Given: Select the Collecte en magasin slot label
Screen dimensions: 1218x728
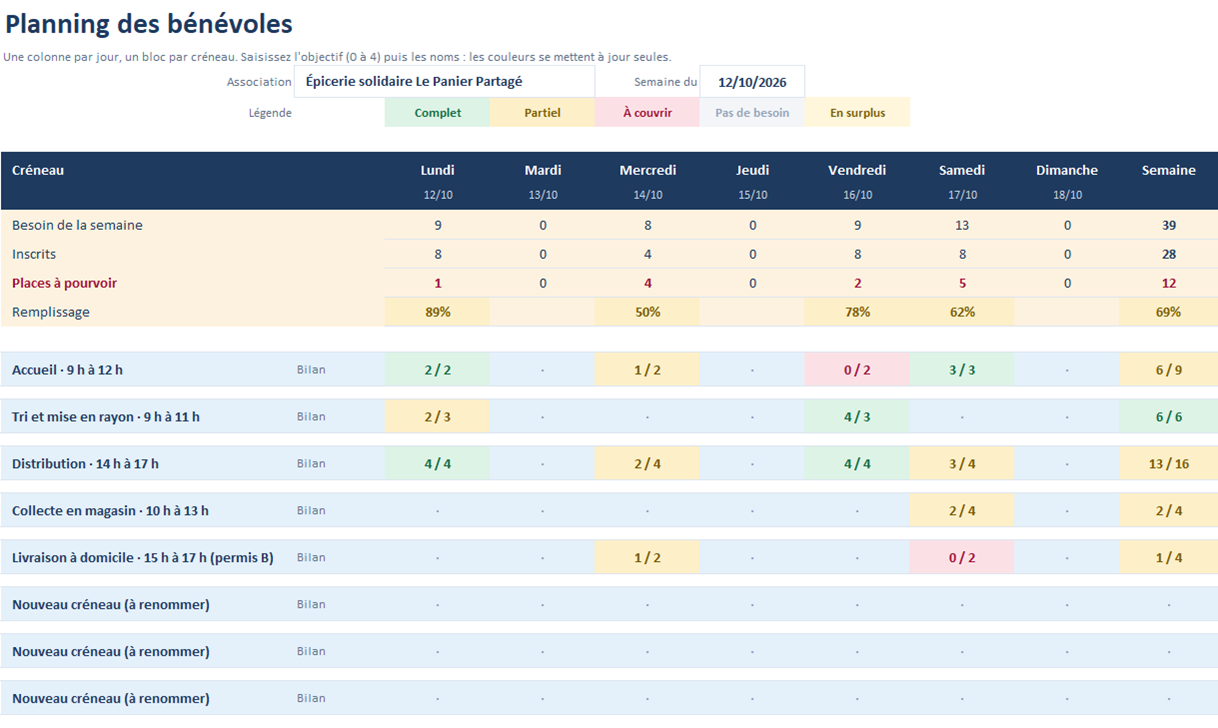Looking at the screenshot, I should (110, 511).
